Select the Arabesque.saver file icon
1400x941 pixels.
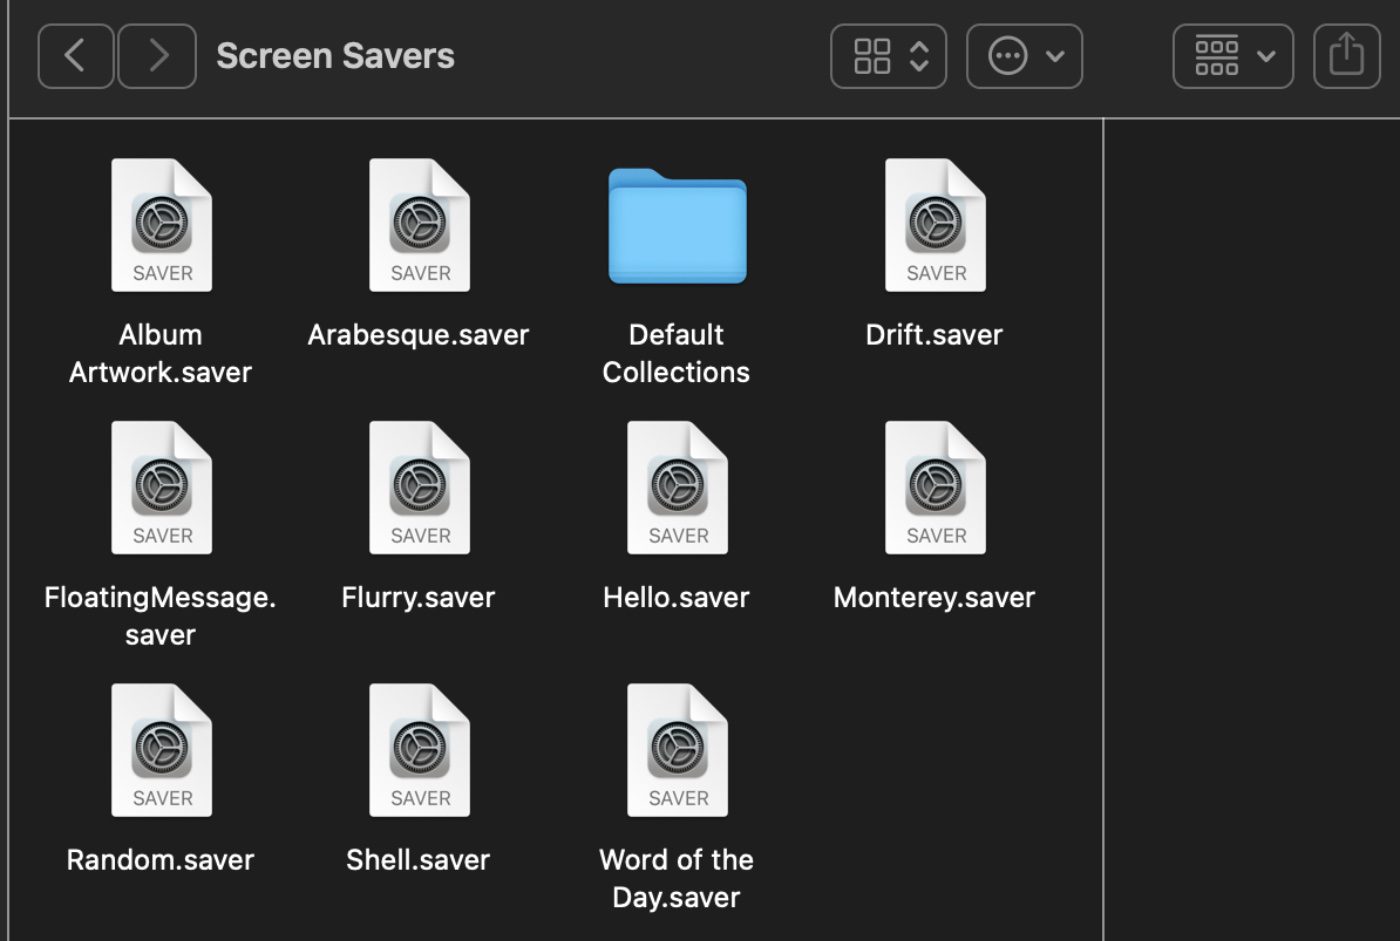tap(419, 226)
